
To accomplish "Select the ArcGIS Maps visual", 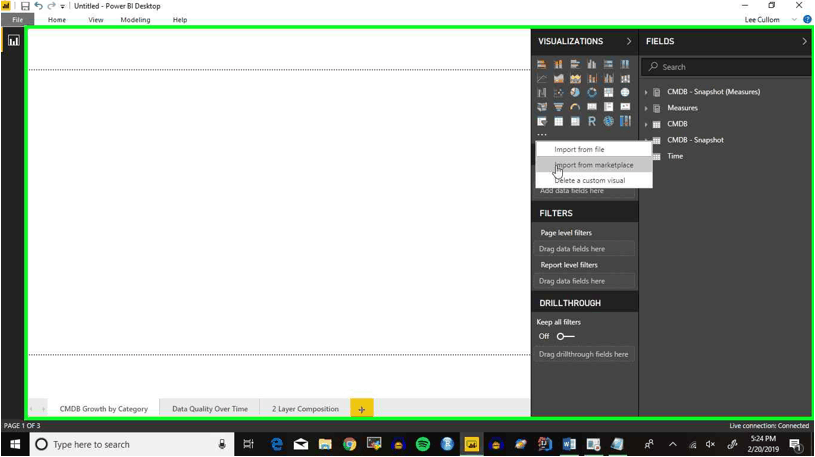I will coord(608,121).
